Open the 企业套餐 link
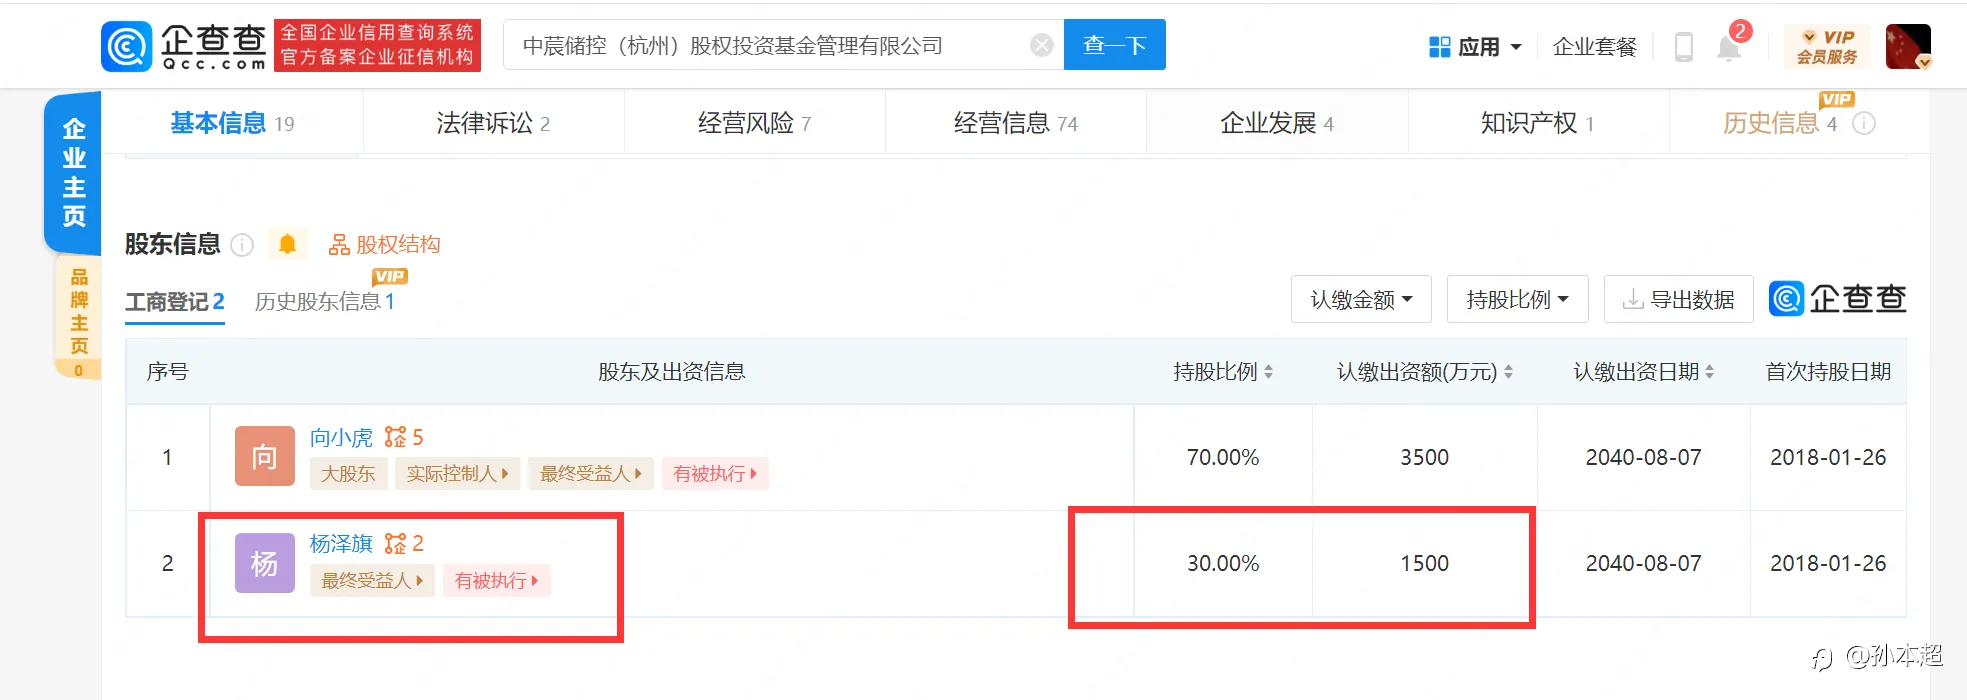This screenshot has width=1967, height=700. (x=1594, y=47)
